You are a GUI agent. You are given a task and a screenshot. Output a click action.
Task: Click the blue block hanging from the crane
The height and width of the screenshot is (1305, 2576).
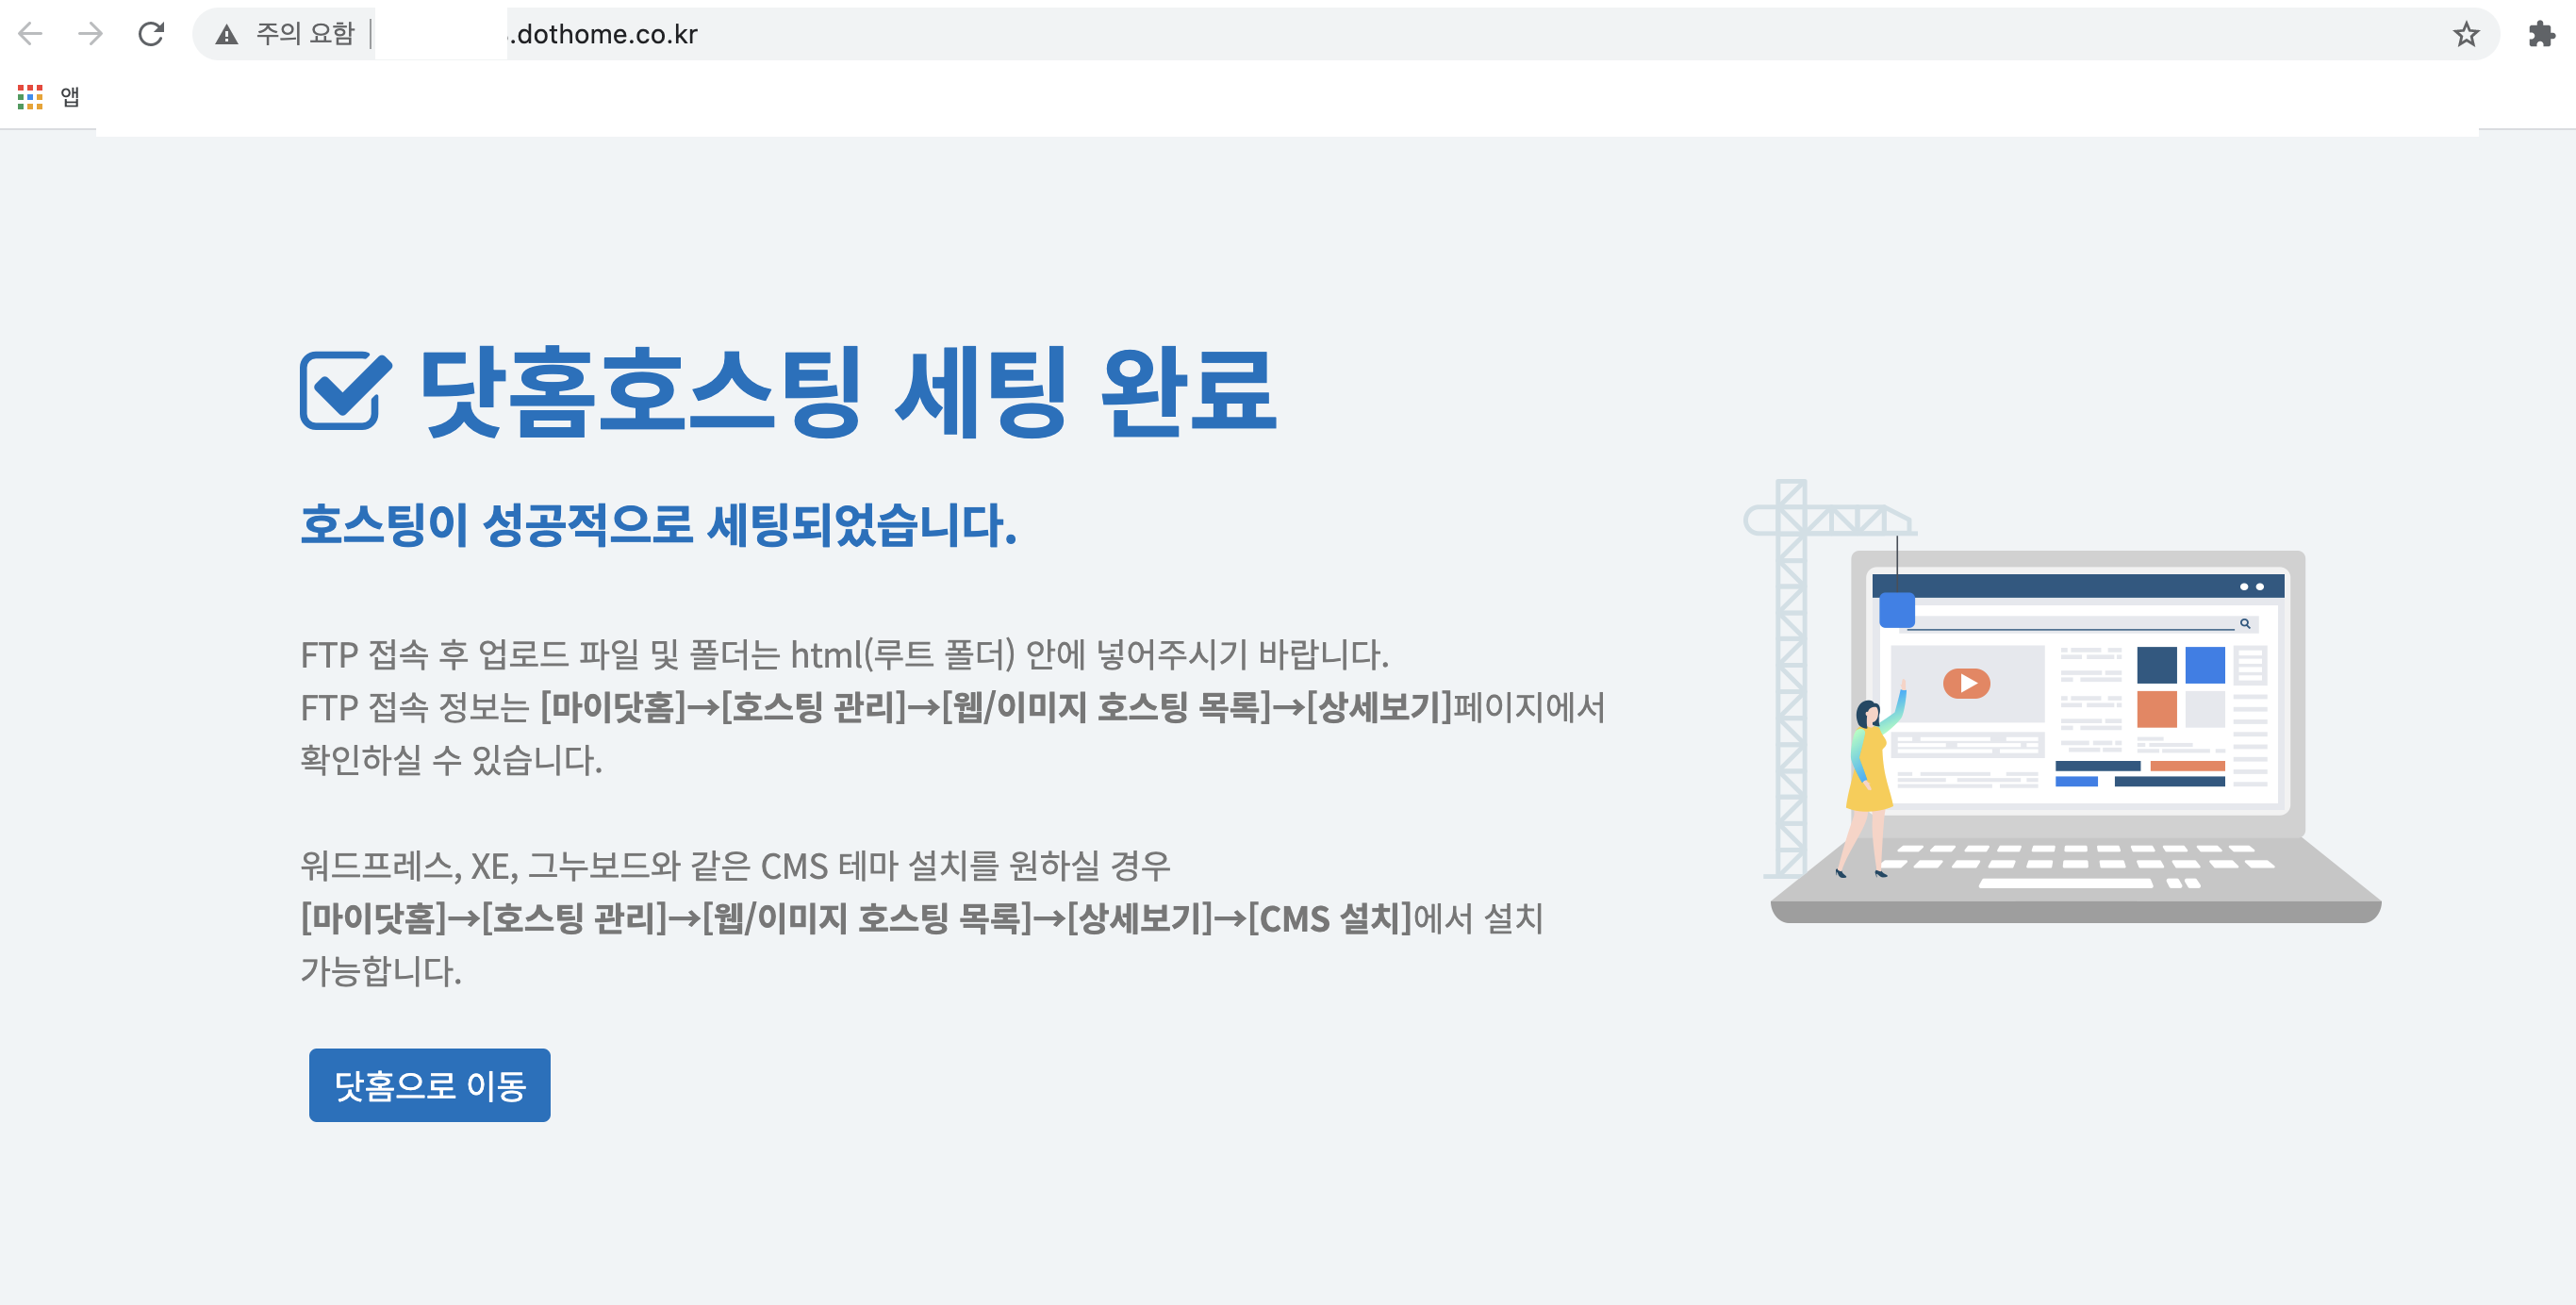1897,610
